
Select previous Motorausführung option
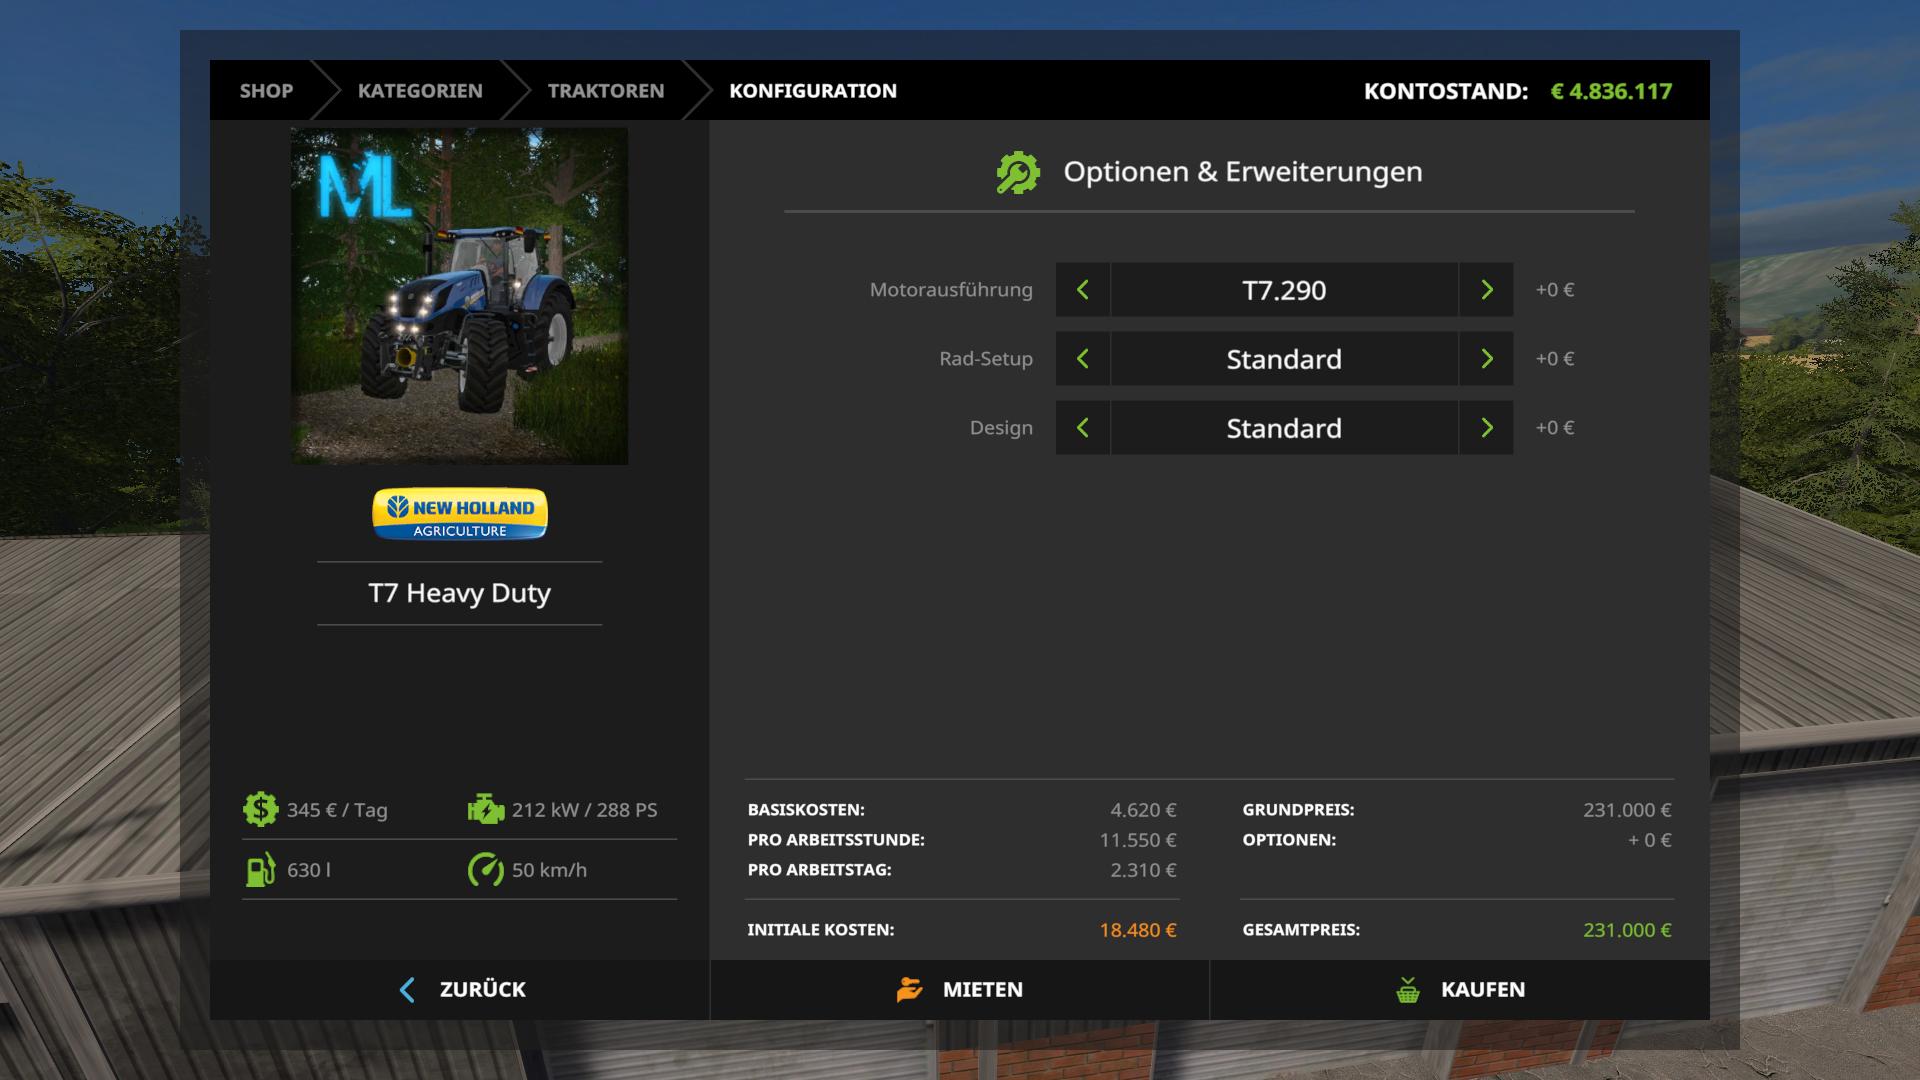pos(1082,290)
